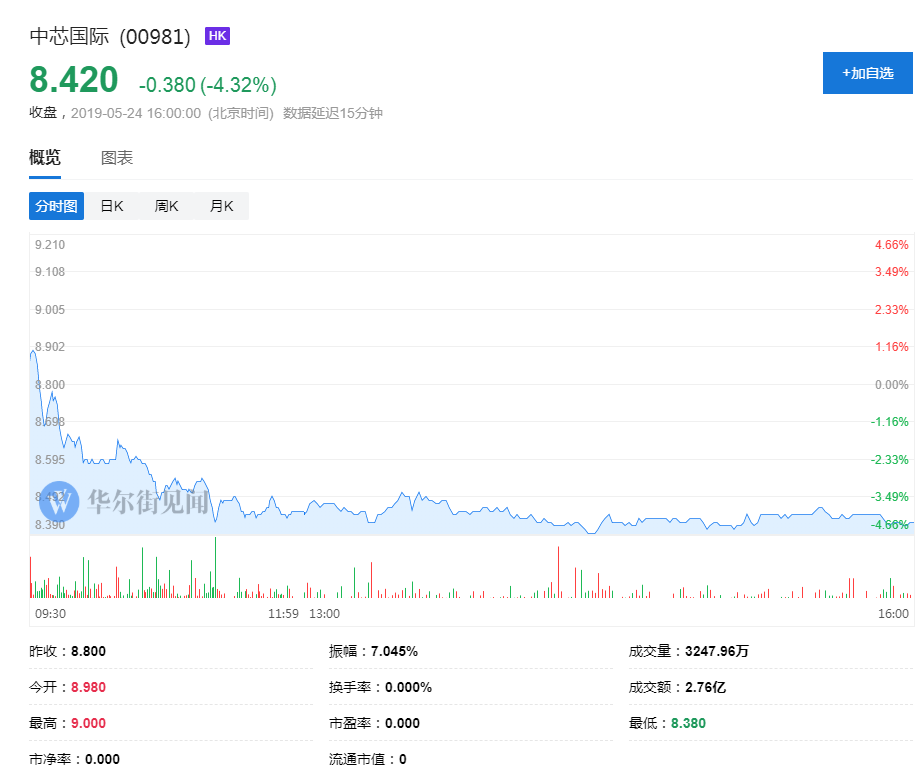Screen dimensions: 923x776
Task: Click the 9.210 price axis label
Action: click(x=50, y=245)
